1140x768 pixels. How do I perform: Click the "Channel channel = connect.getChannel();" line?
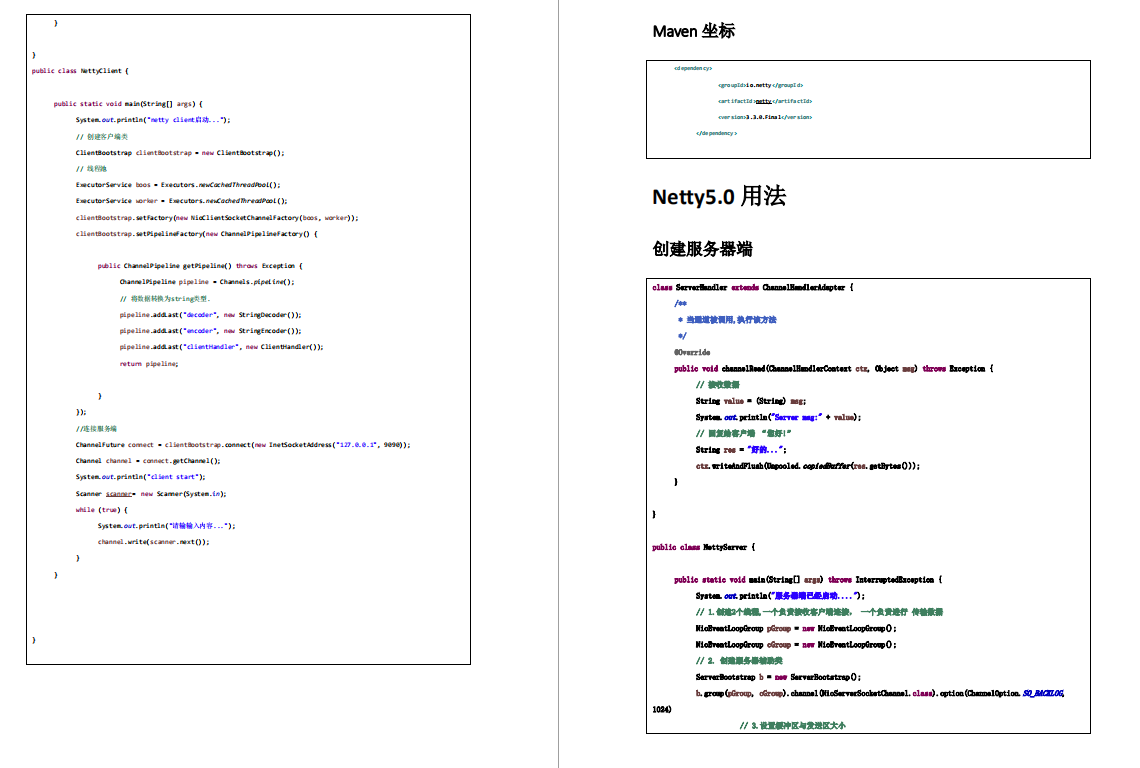148,460
